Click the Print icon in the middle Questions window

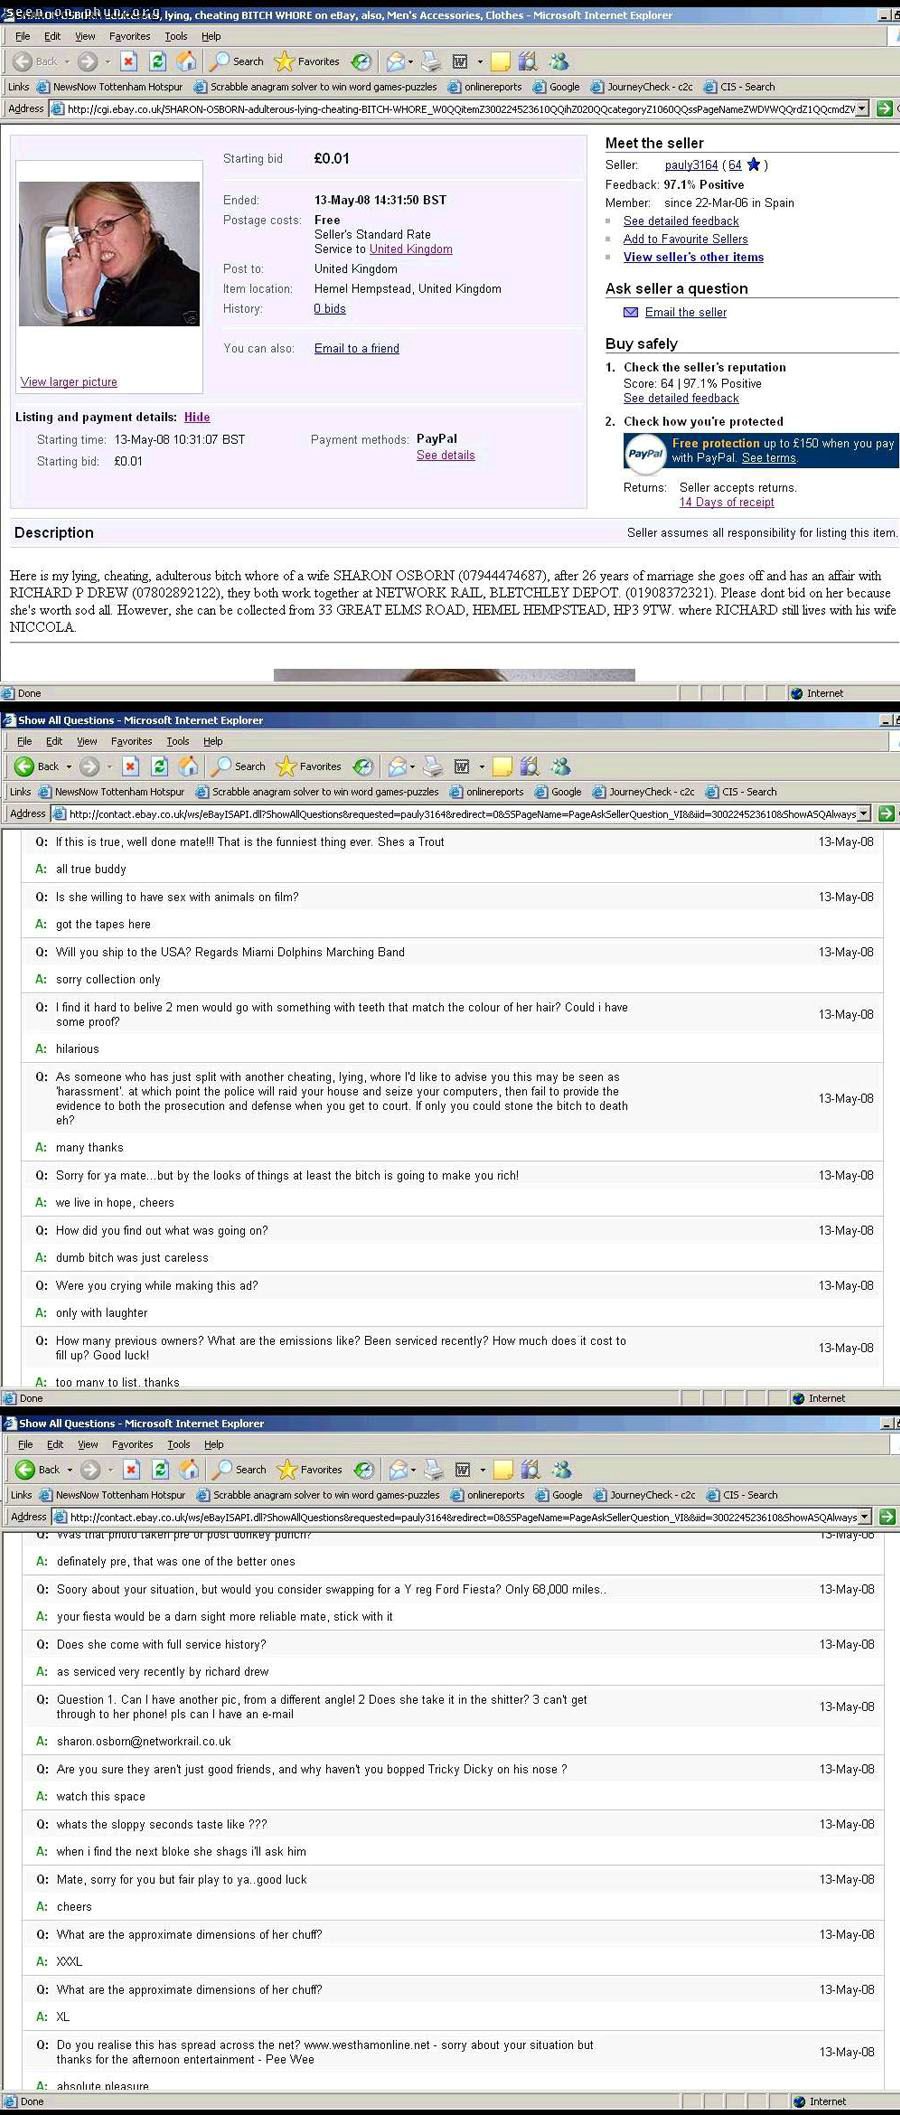tap(432, 767)
